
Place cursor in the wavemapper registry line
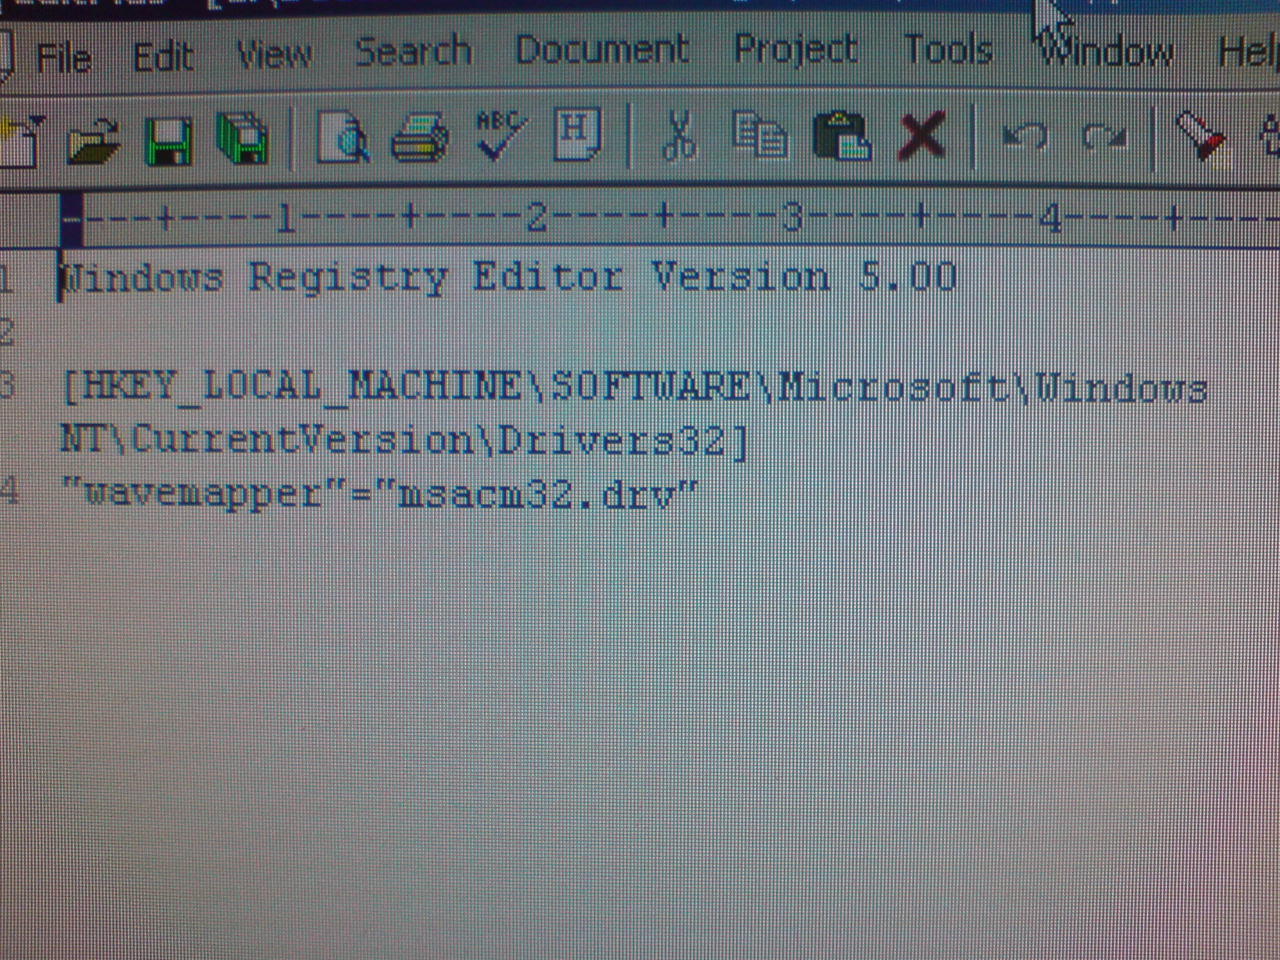pos(380,493)
